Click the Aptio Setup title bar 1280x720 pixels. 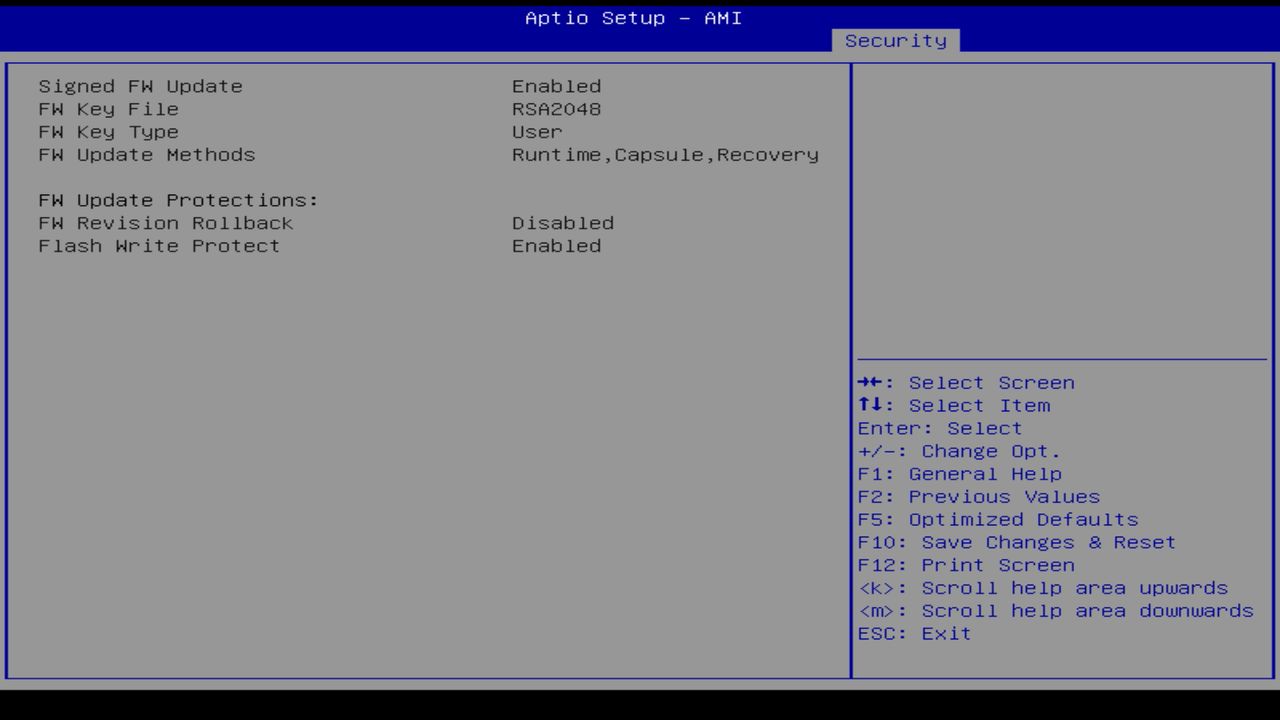click(x=632, y=18)
